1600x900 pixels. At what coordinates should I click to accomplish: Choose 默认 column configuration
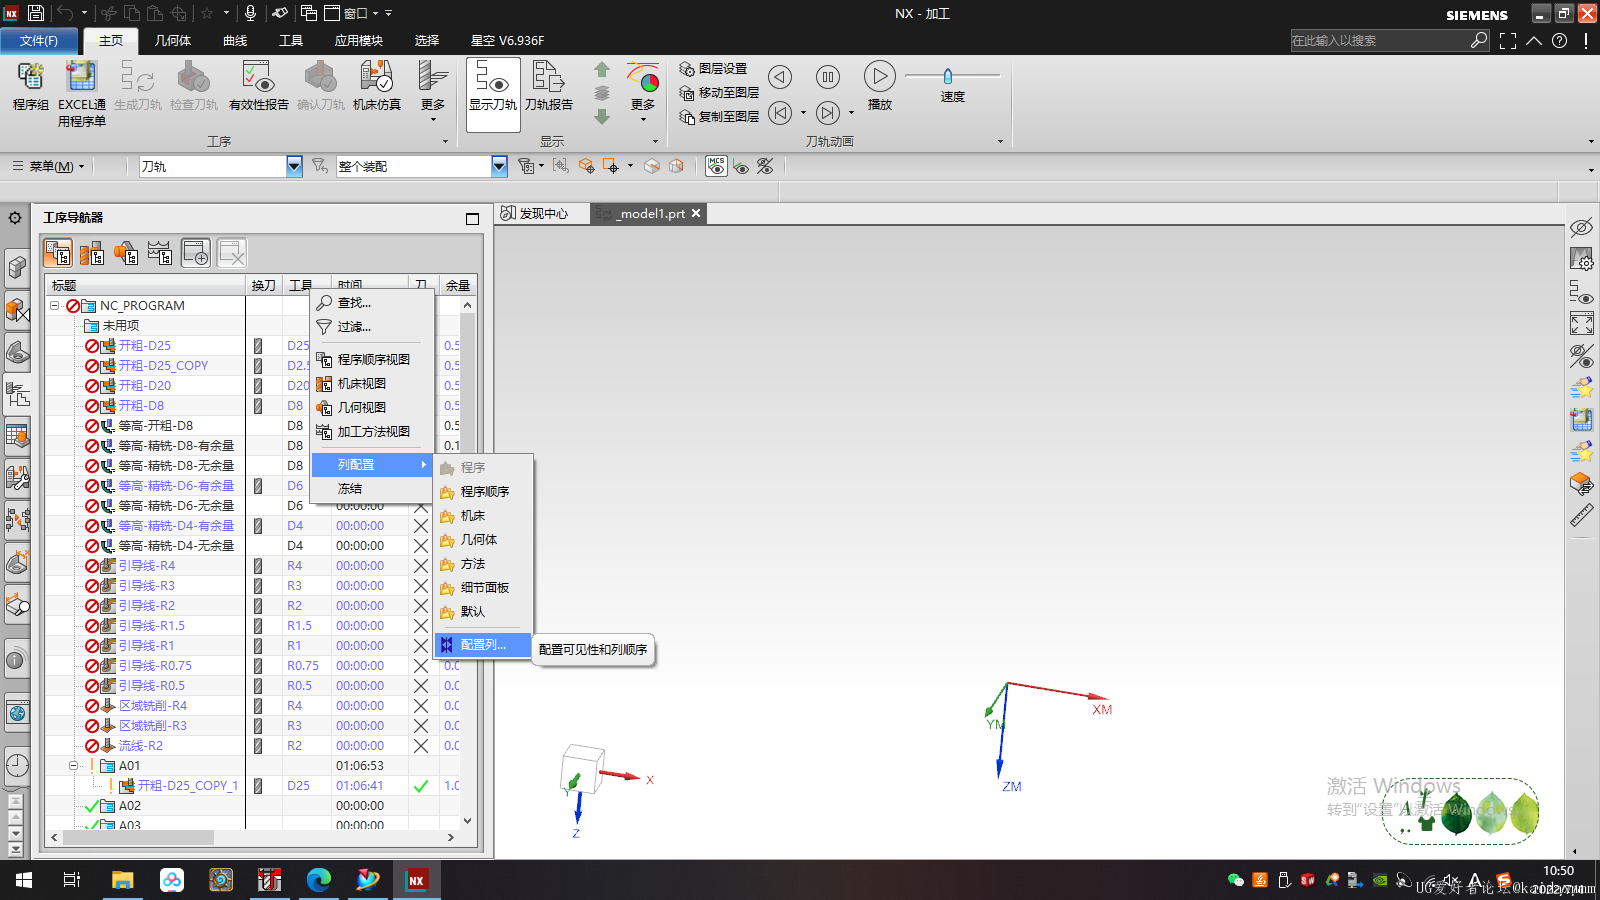pos(484,612)
